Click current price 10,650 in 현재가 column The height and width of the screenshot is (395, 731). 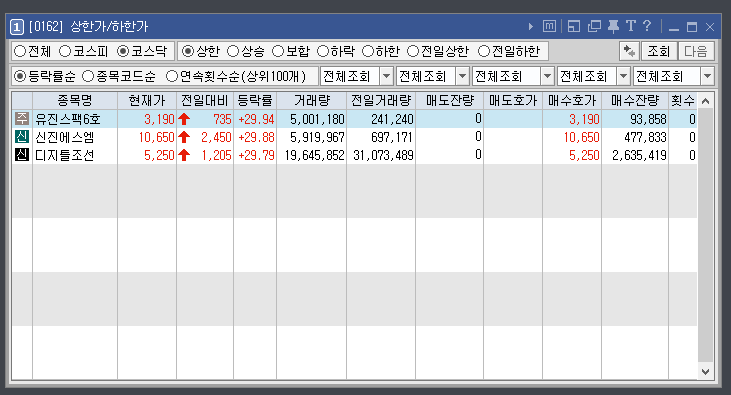click(x=156, y=138)
